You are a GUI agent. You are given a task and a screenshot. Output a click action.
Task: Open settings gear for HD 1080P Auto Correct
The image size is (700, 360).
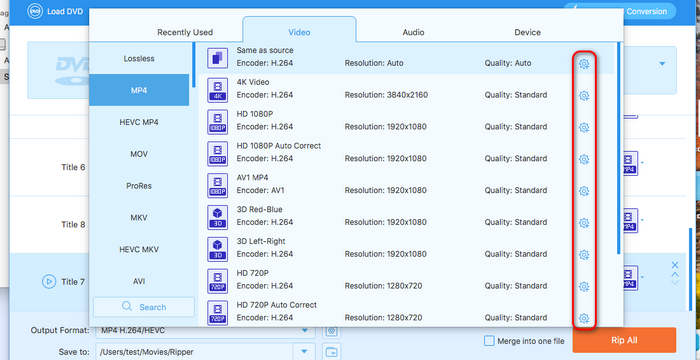click(x=584, y=159)
